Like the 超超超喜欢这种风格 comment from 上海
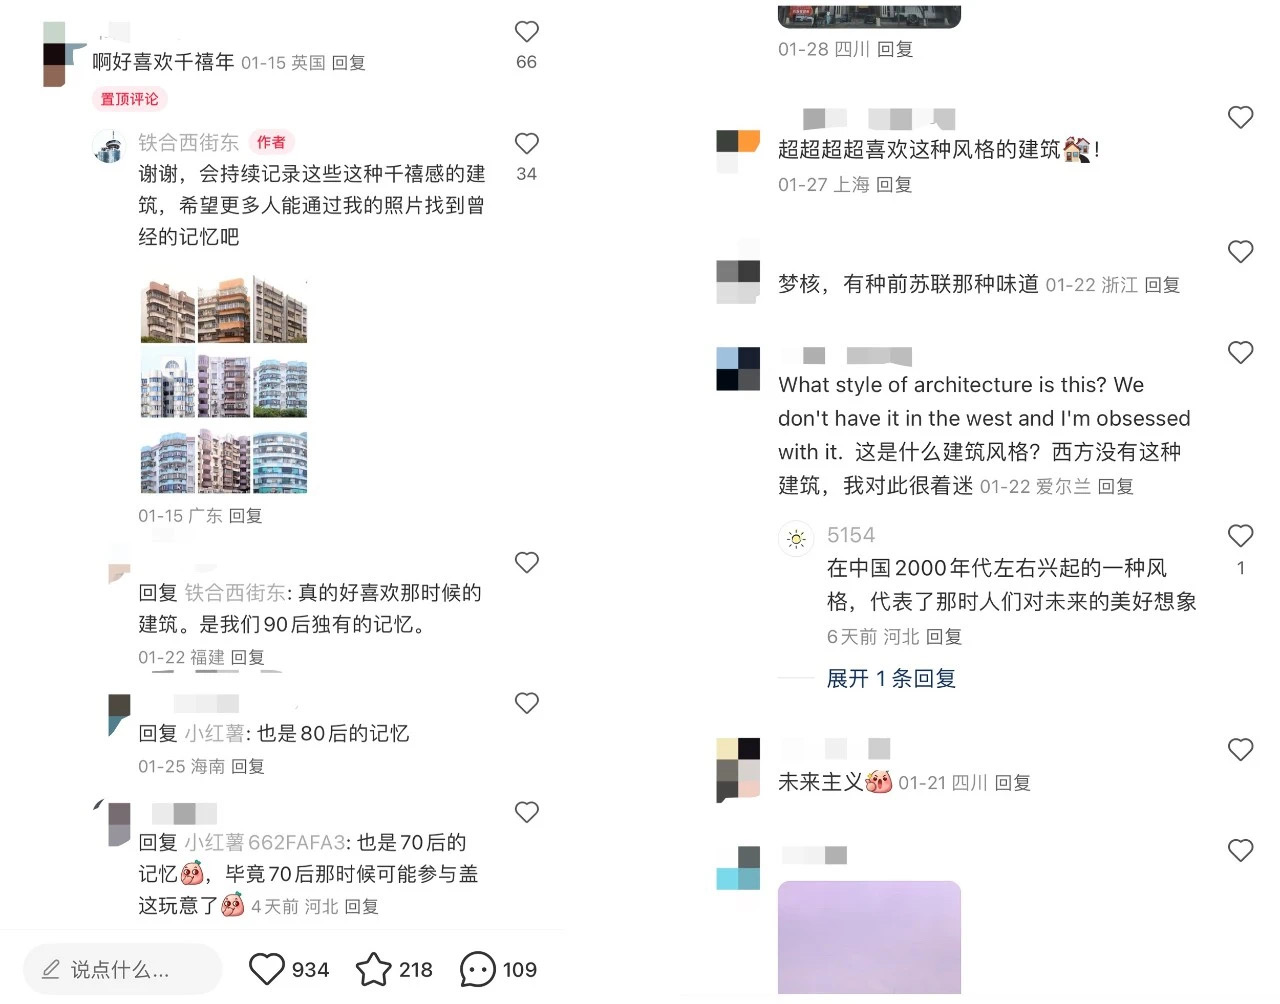The height and width of the screenshot is (1004, 1280). (1240, 118)
